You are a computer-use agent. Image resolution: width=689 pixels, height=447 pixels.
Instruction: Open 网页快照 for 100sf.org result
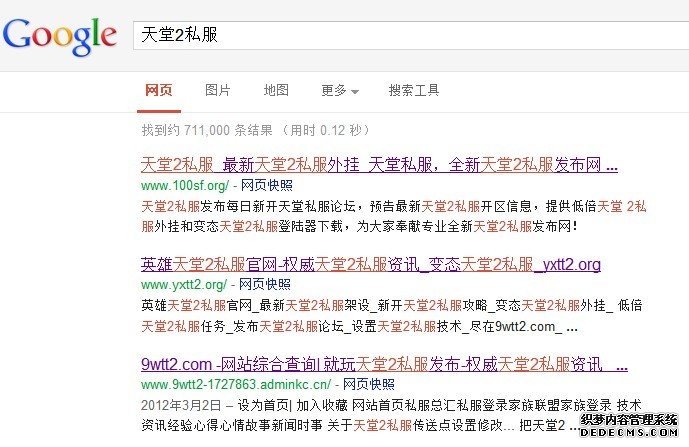point(267,185)
